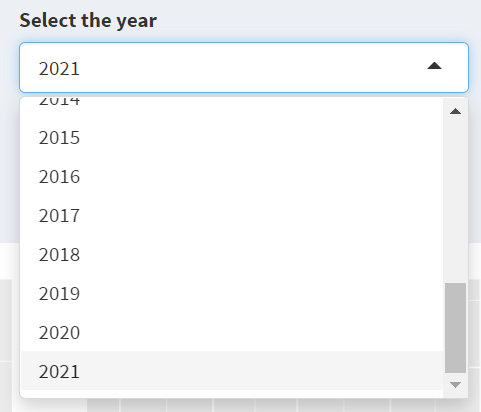Image resolution: width=481 pixels, height=412 pixels.
Task: Select the partially visible 2014 option
Action: (x=232, y=108)
